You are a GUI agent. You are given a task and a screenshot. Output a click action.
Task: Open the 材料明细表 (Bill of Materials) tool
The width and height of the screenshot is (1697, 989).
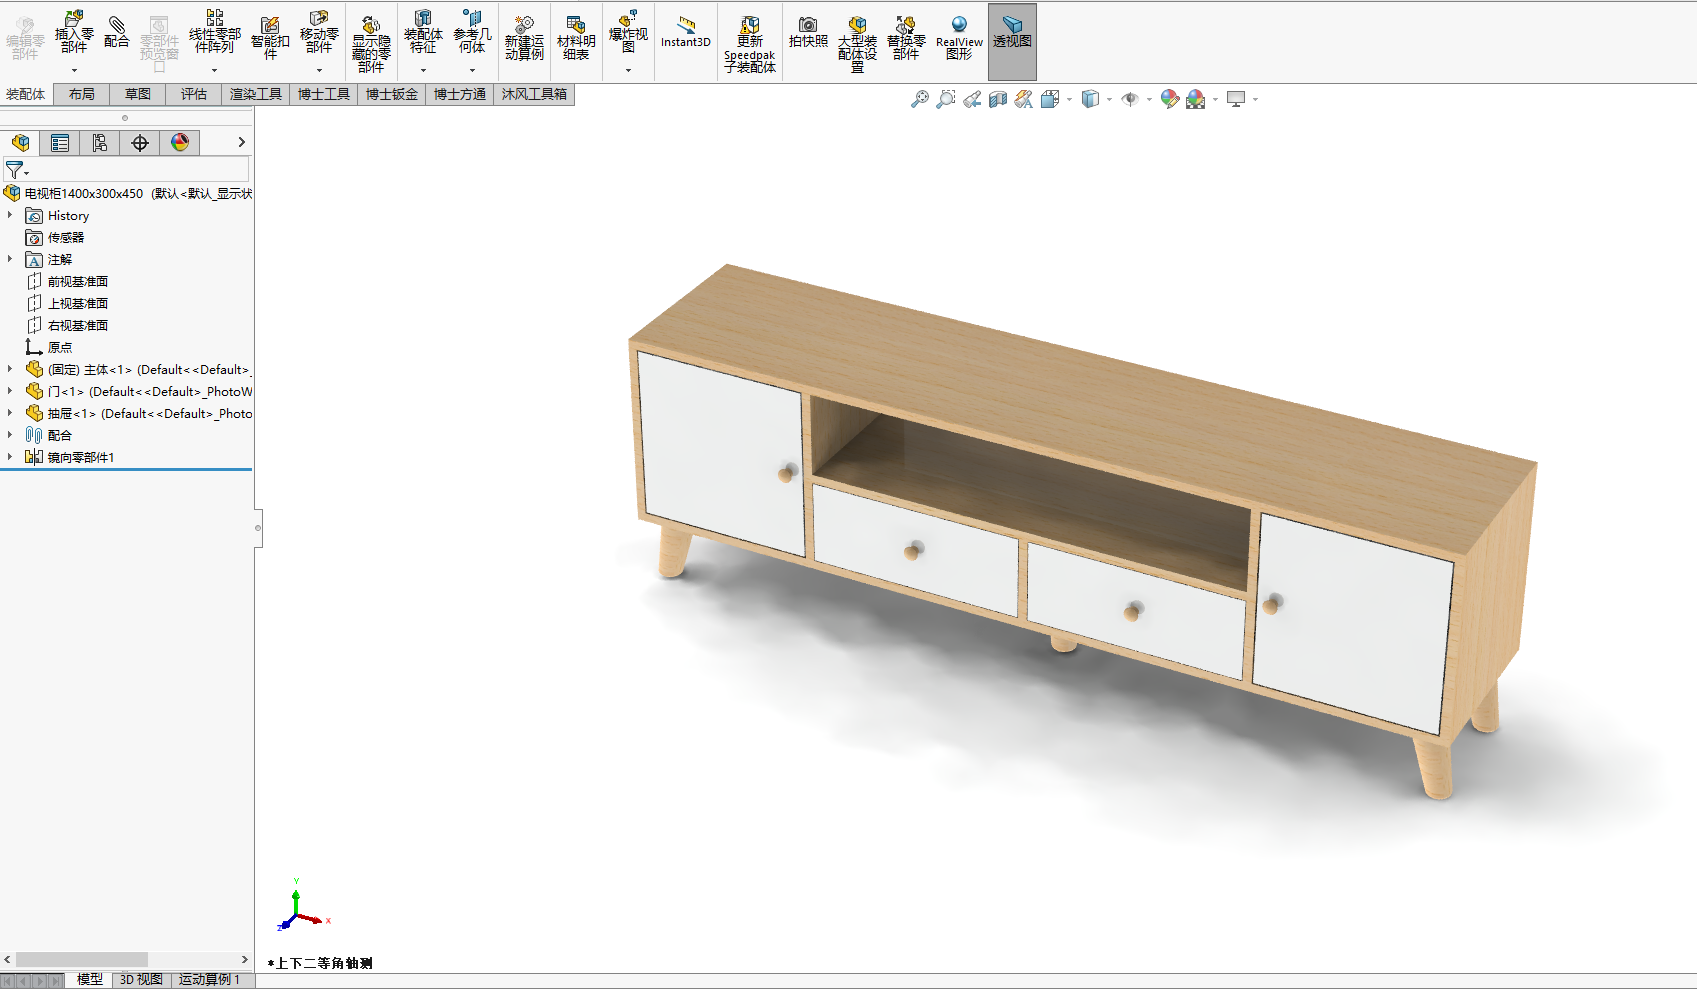[576, 38]
